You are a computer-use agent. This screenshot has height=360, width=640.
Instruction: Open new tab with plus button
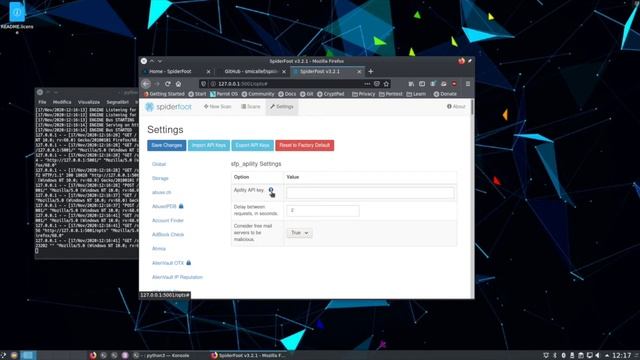(370, 71)
